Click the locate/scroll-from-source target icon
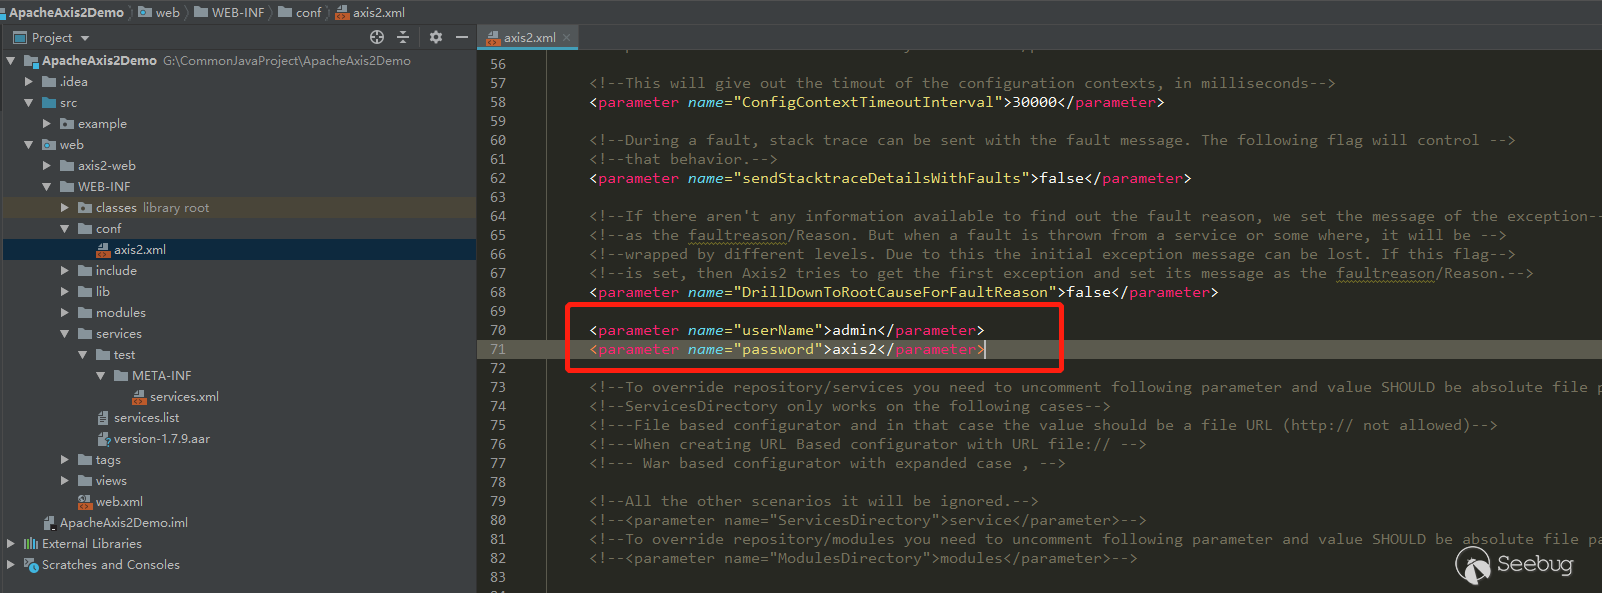 [377, 37]
